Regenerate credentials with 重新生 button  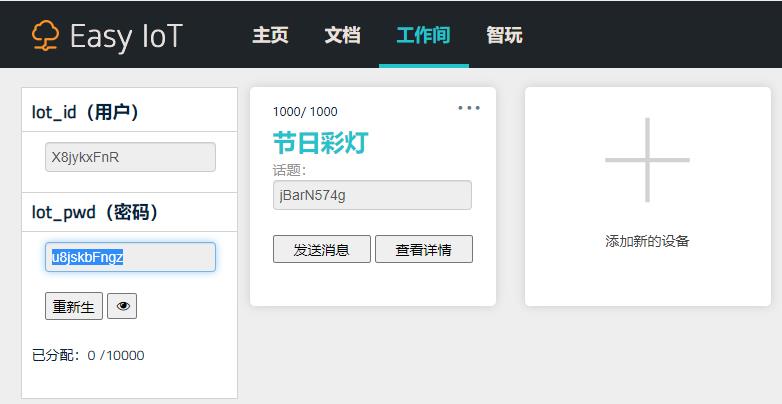point(74,306)
